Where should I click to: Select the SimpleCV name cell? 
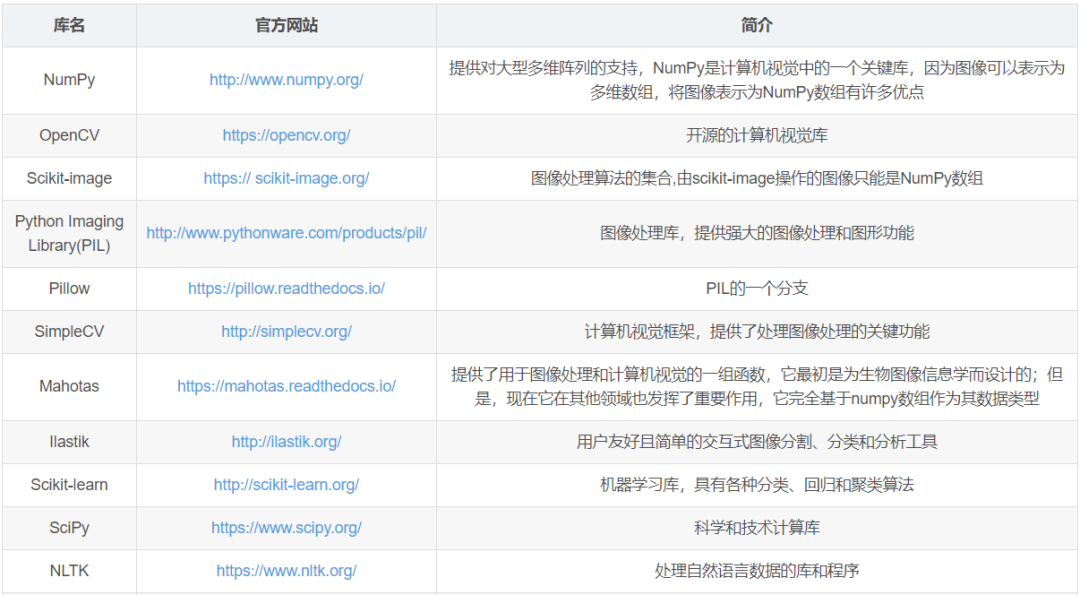click(69, 332)
